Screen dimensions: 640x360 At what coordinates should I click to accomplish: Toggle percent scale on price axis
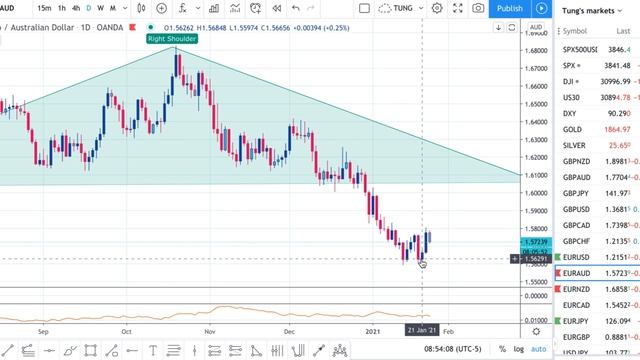(x=502, y=349)
